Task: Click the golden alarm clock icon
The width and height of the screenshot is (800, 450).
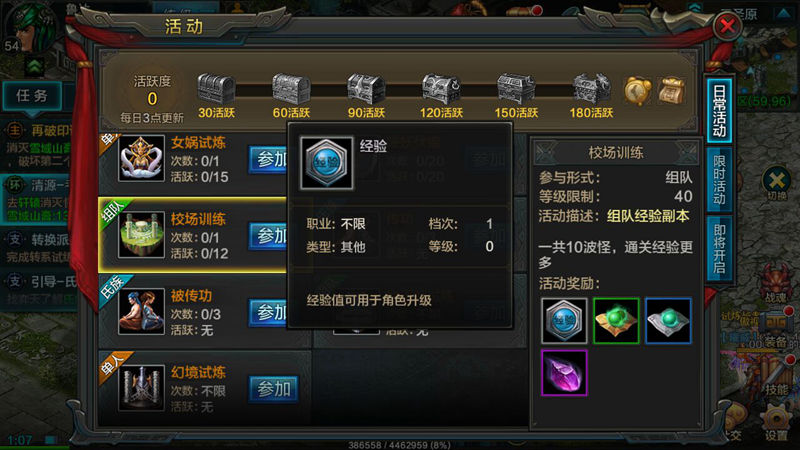Action: point(638,91)
